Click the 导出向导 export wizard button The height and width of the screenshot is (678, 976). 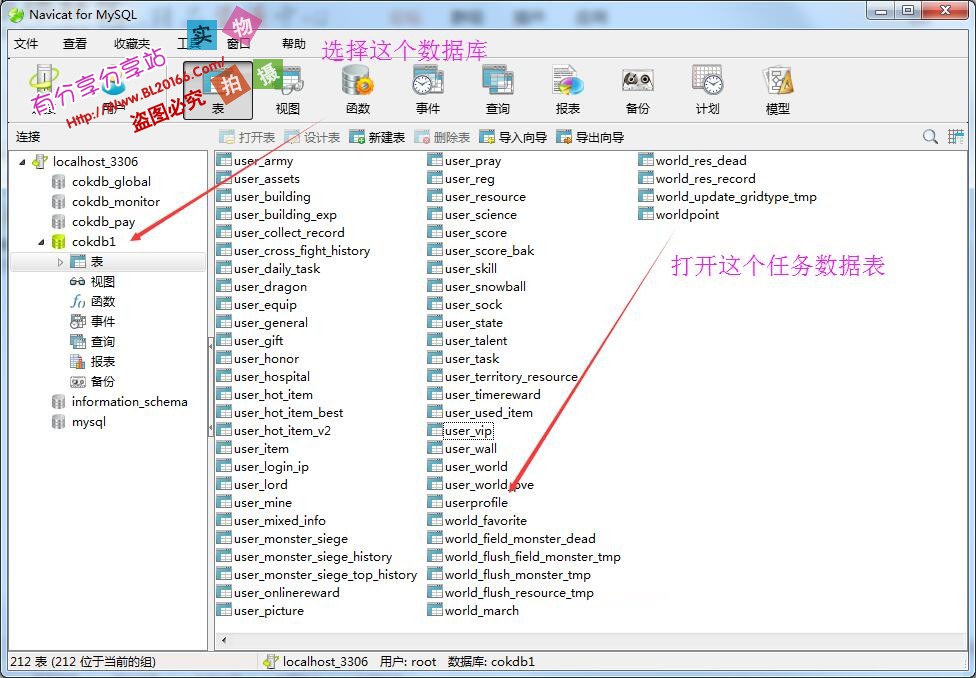point(590,137)
